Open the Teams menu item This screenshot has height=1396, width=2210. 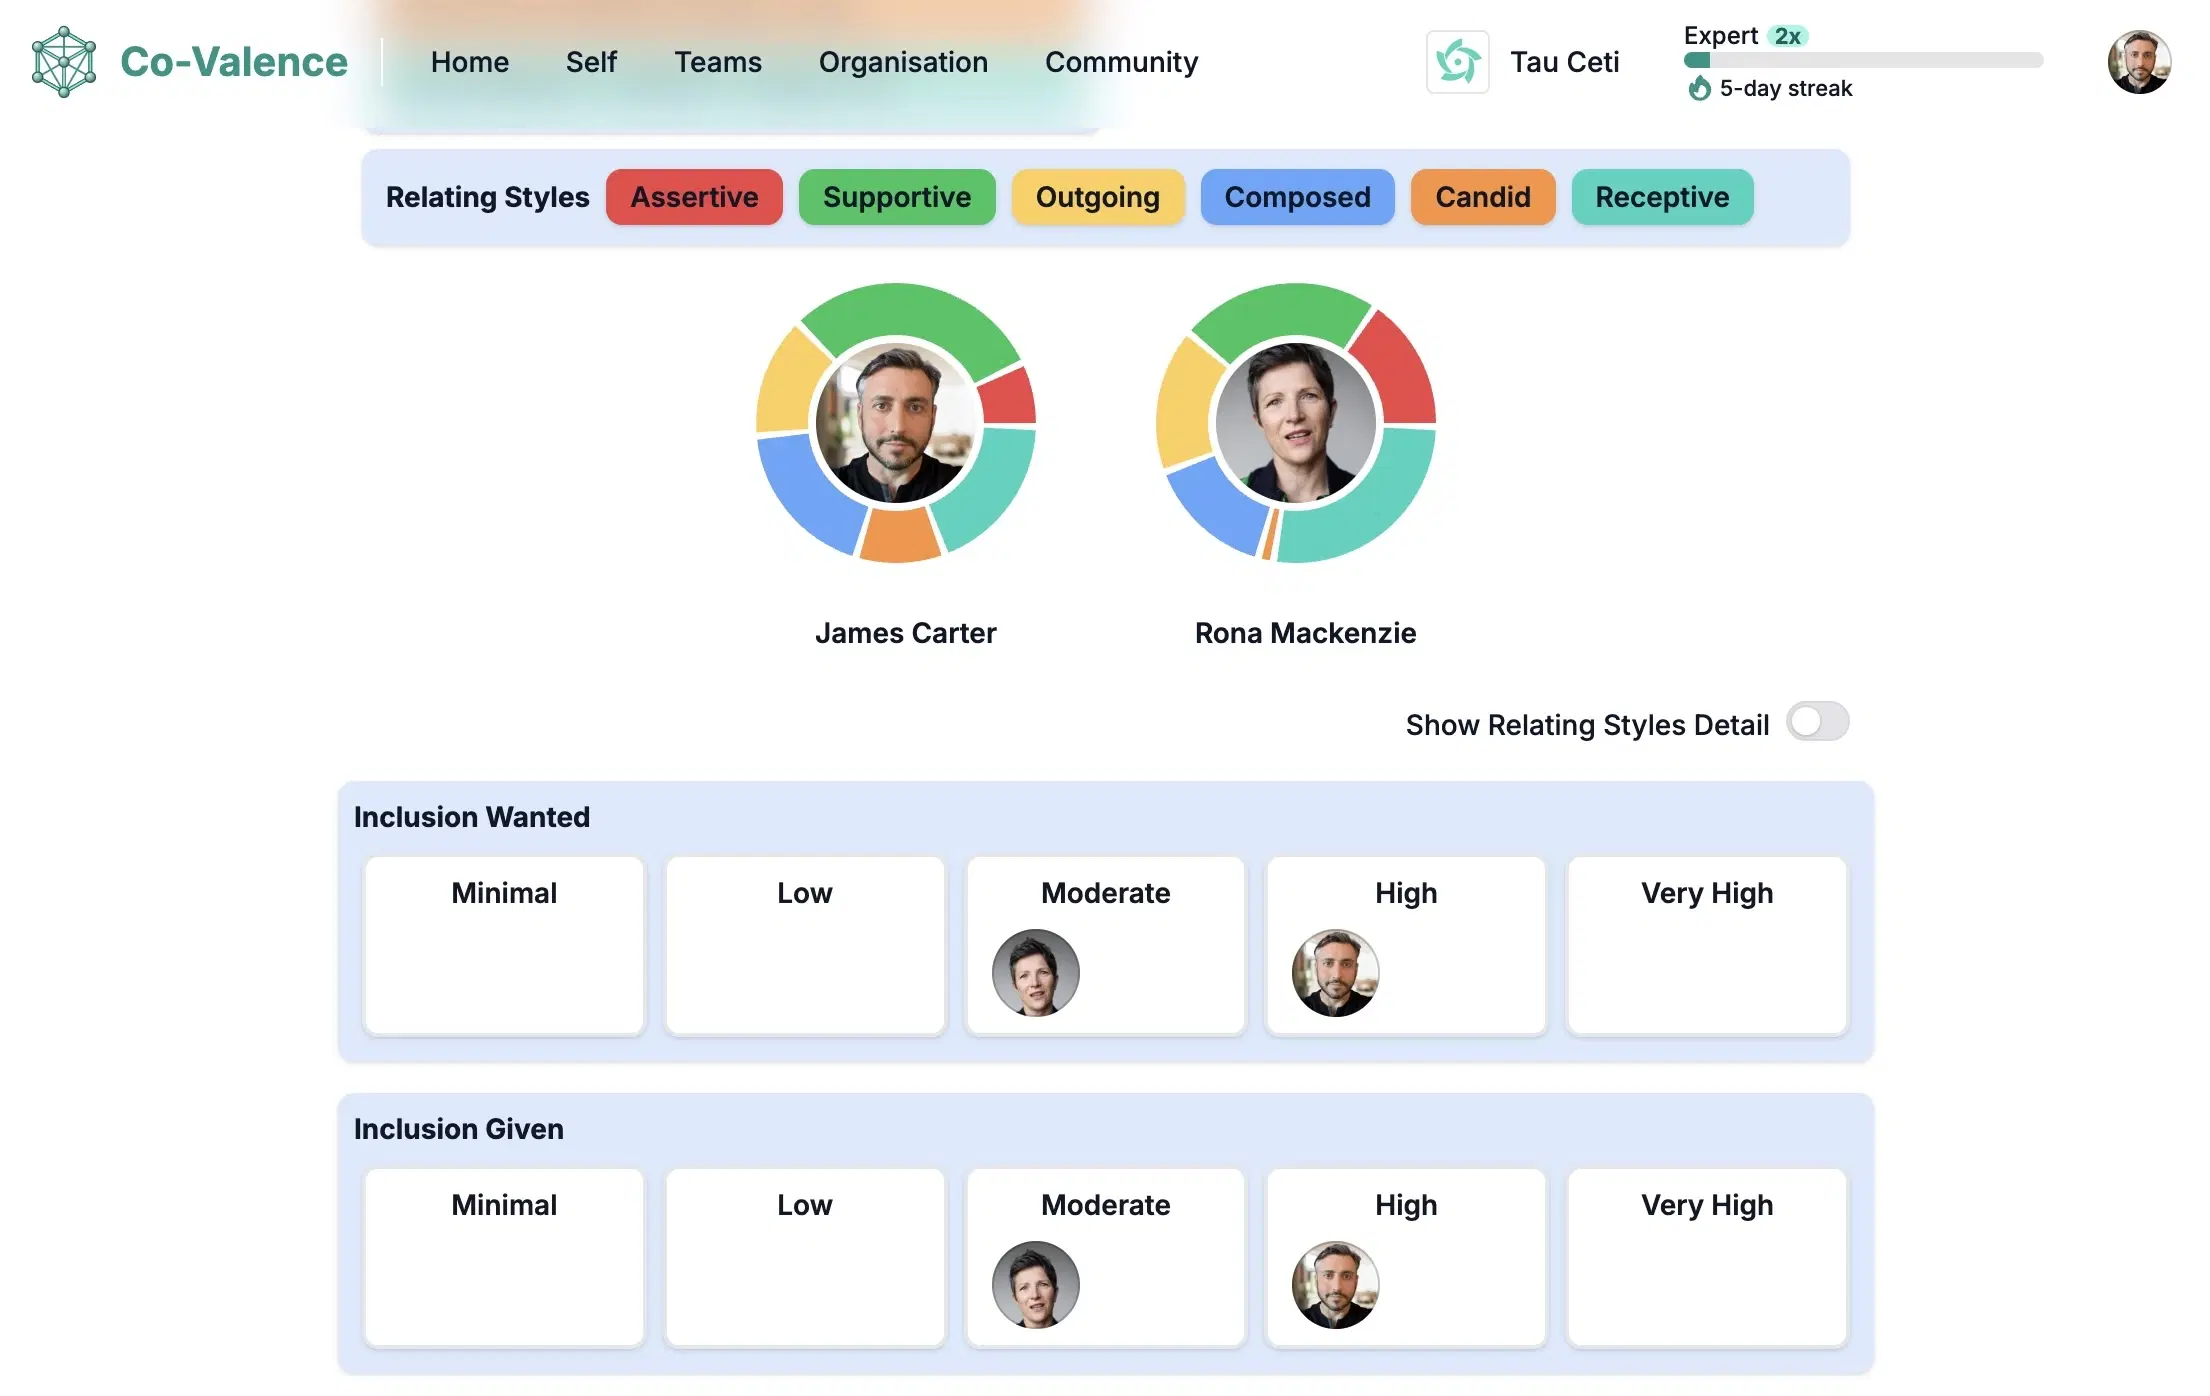point(718,62)
